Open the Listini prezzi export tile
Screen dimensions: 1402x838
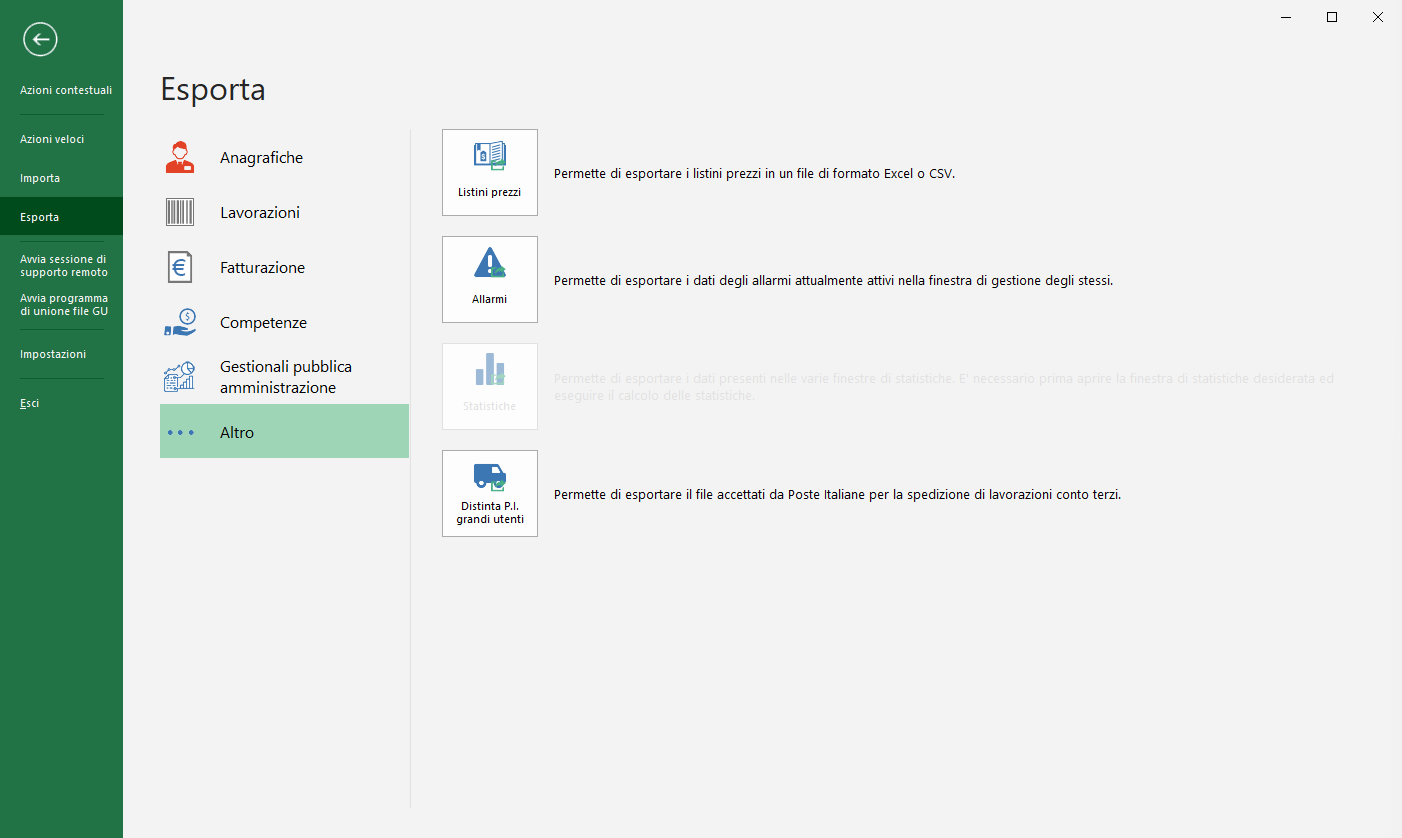point(490,172)
